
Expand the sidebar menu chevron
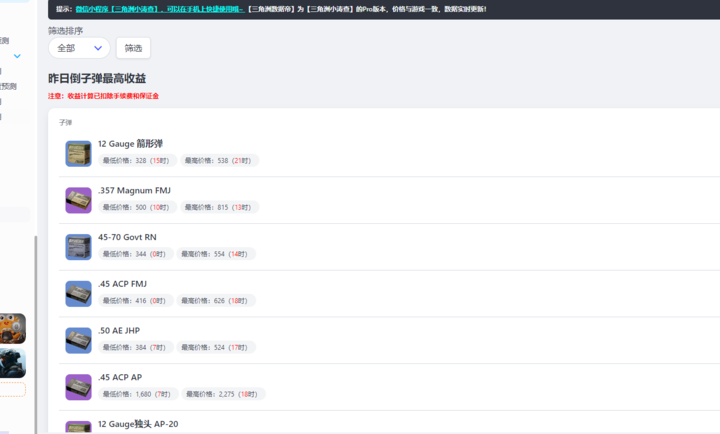point(17,57)
